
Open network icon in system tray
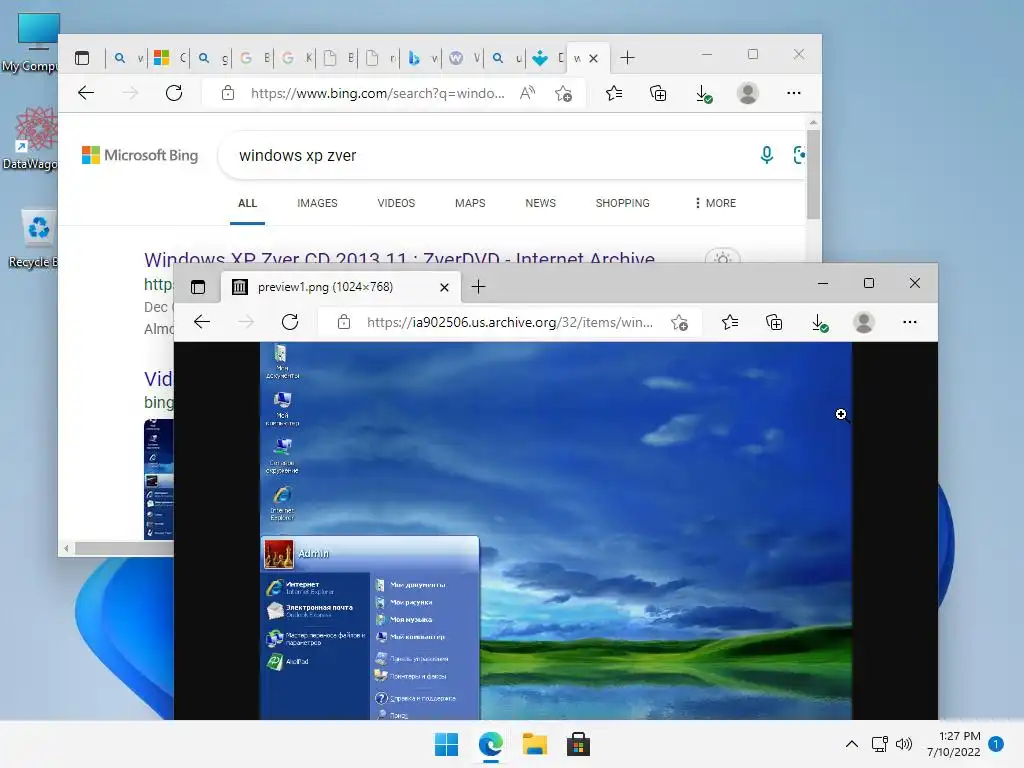[880, 744]
